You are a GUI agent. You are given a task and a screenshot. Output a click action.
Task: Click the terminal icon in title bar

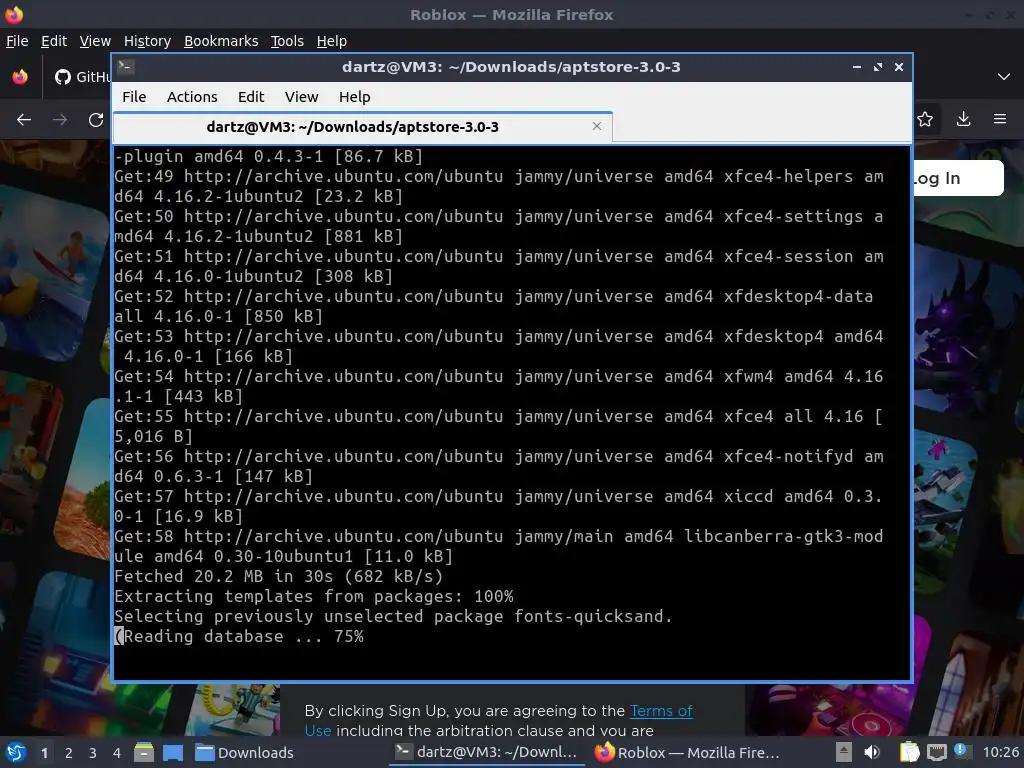pyautogui.click(x=126, y=67)
